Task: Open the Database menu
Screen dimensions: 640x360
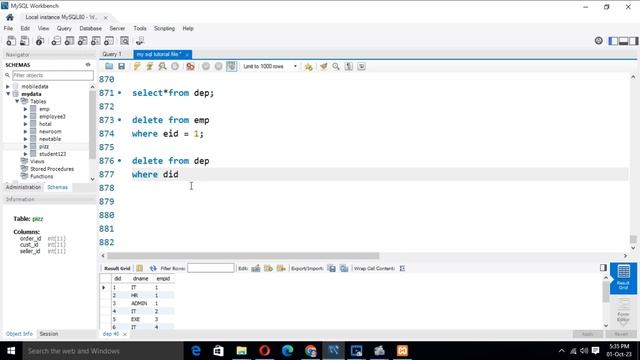Action: coord(91,28)
